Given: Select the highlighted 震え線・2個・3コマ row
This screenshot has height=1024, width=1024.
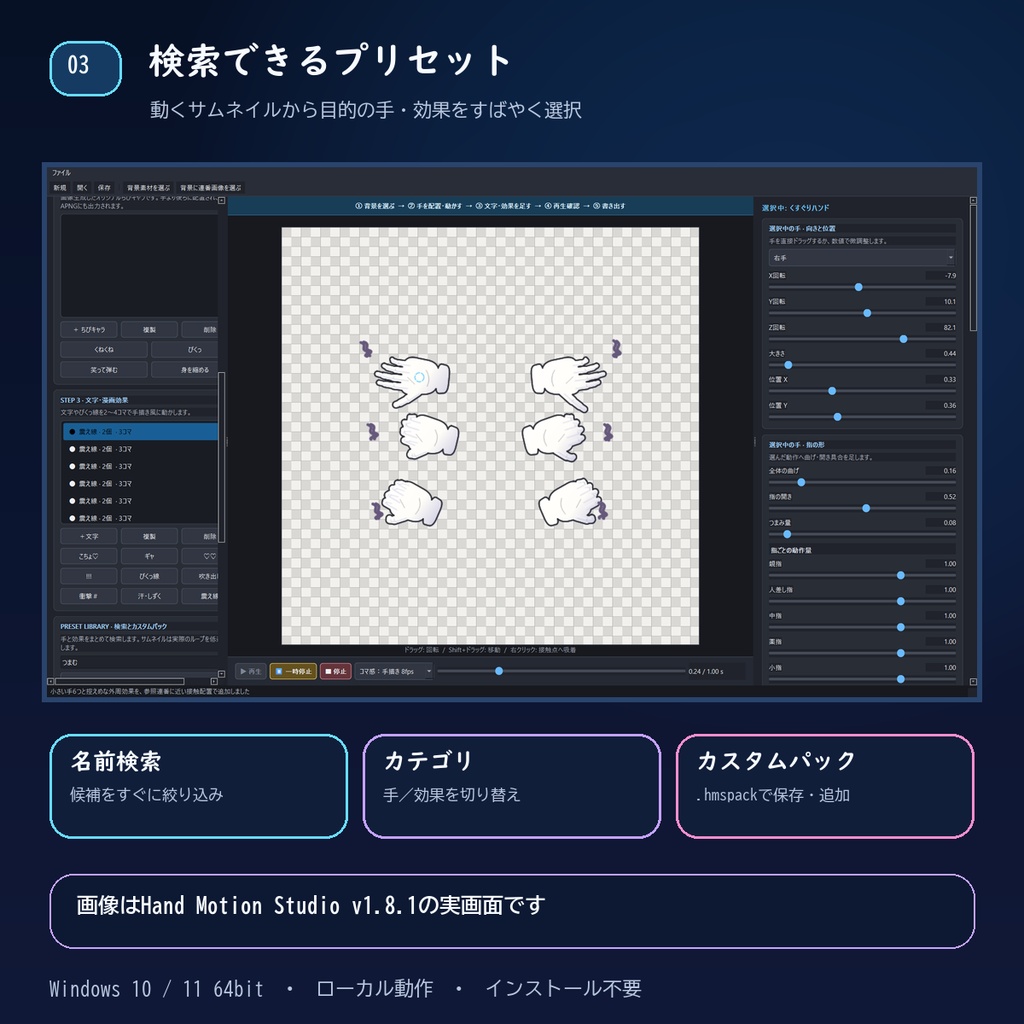Looking at the screenshot, I should click(x=140, y=432).
